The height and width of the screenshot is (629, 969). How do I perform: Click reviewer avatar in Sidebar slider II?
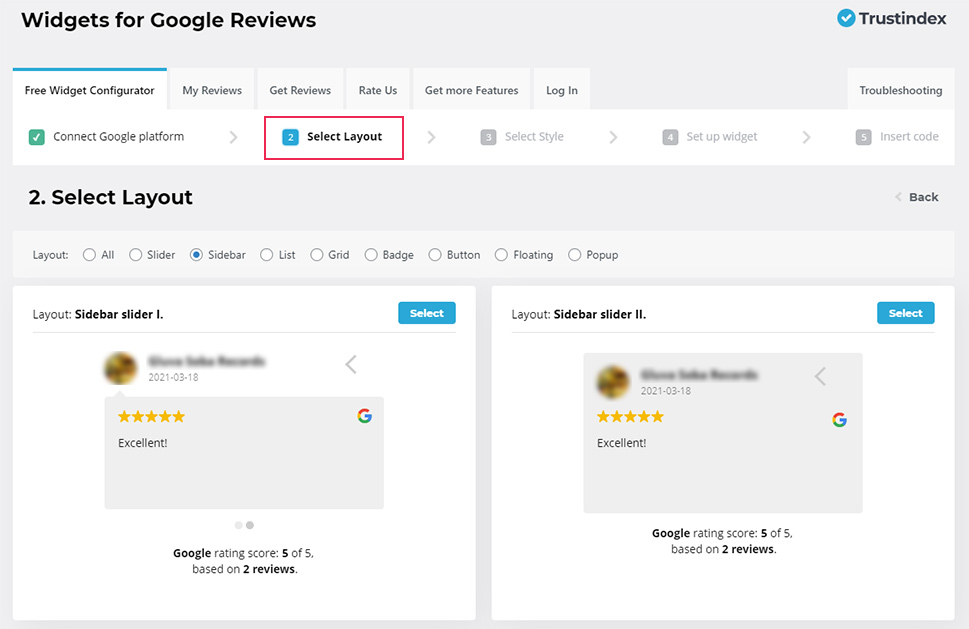pos(612,381)
